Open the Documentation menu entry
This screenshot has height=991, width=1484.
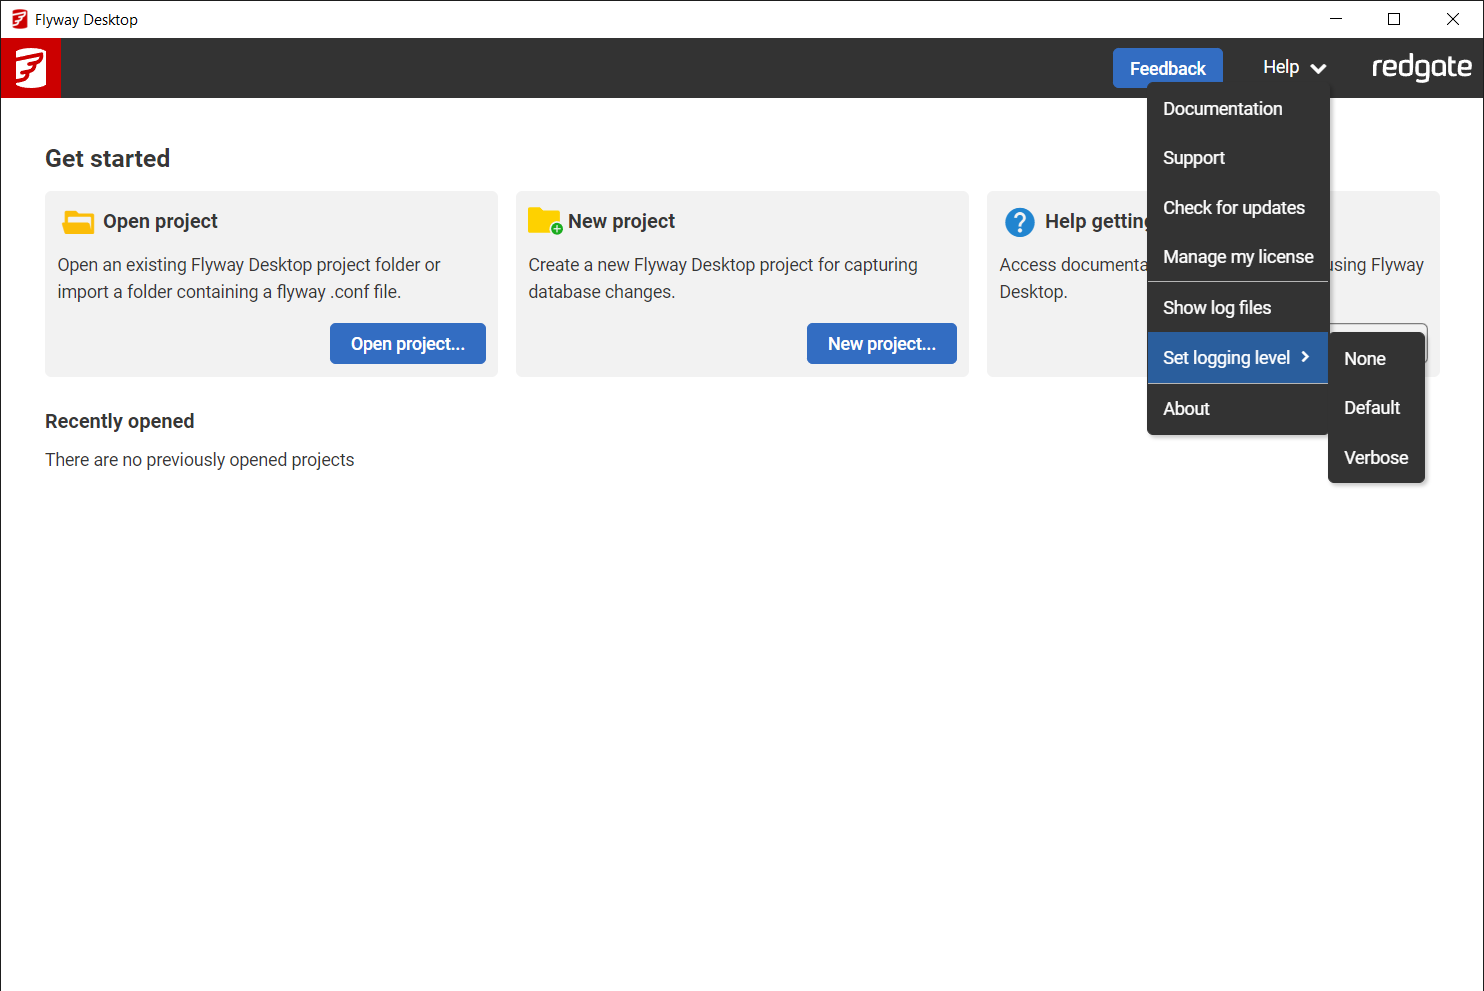tap(1222, 108)
